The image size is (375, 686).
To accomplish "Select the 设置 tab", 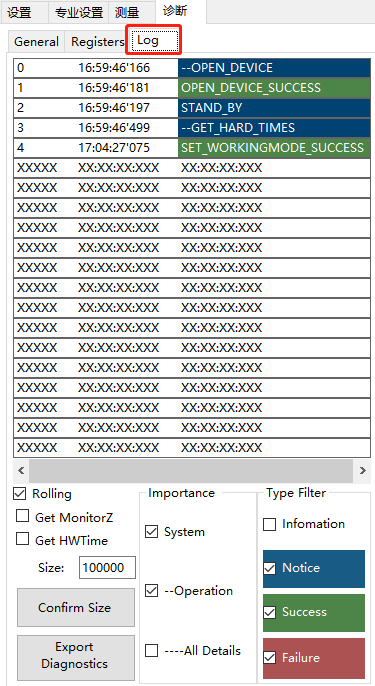I will [24, 12].
